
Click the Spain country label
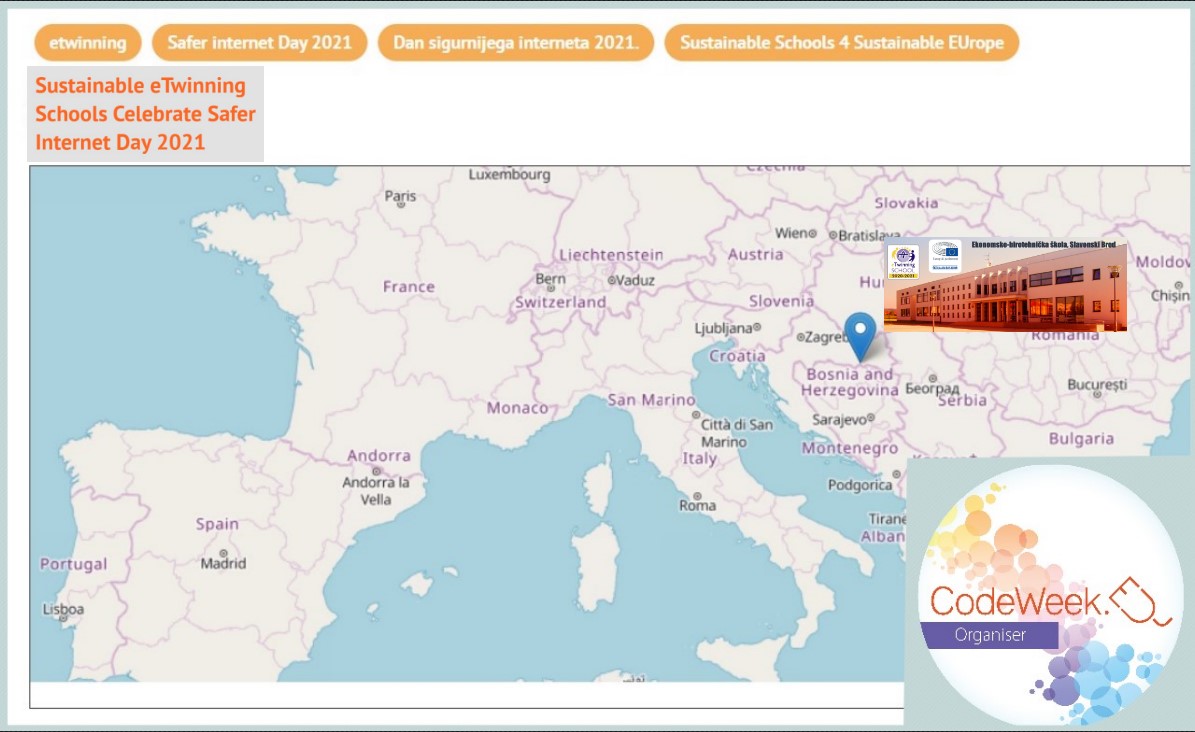[217, 524]
